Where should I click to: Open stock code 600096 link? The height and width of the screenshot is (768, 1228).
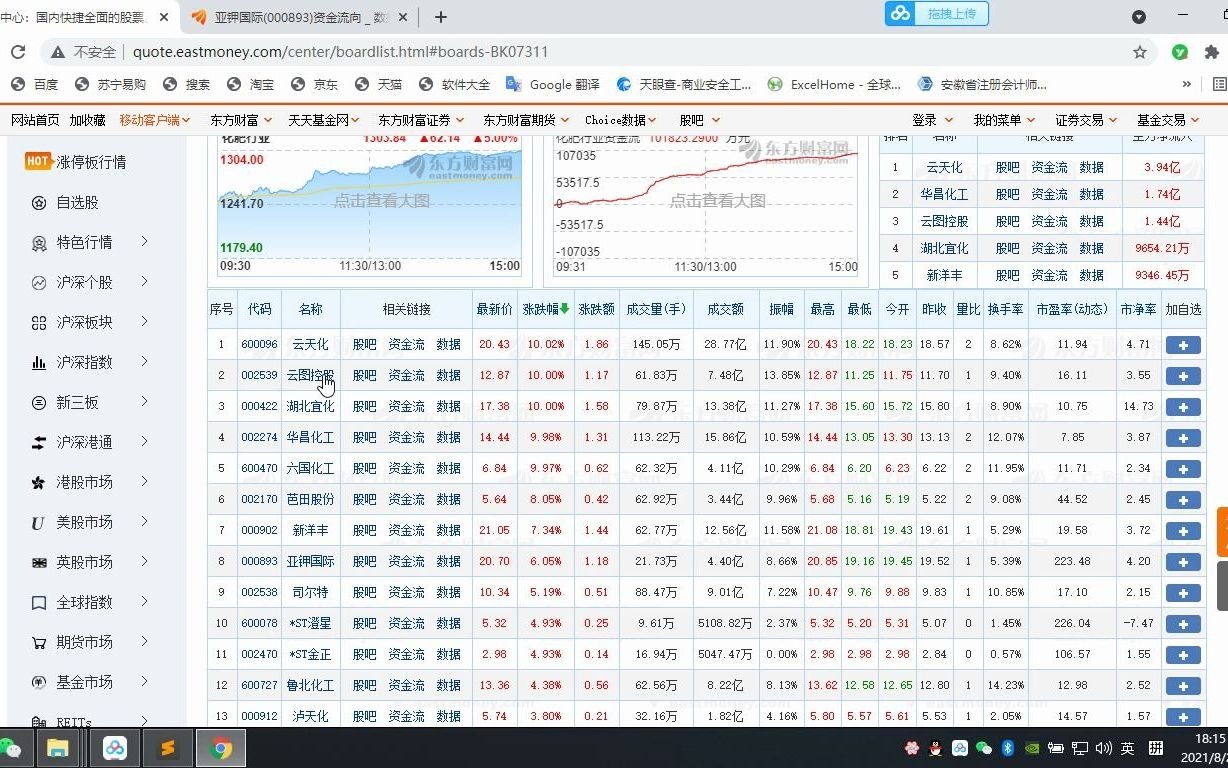pyautogui.click(x=259, y=345)
